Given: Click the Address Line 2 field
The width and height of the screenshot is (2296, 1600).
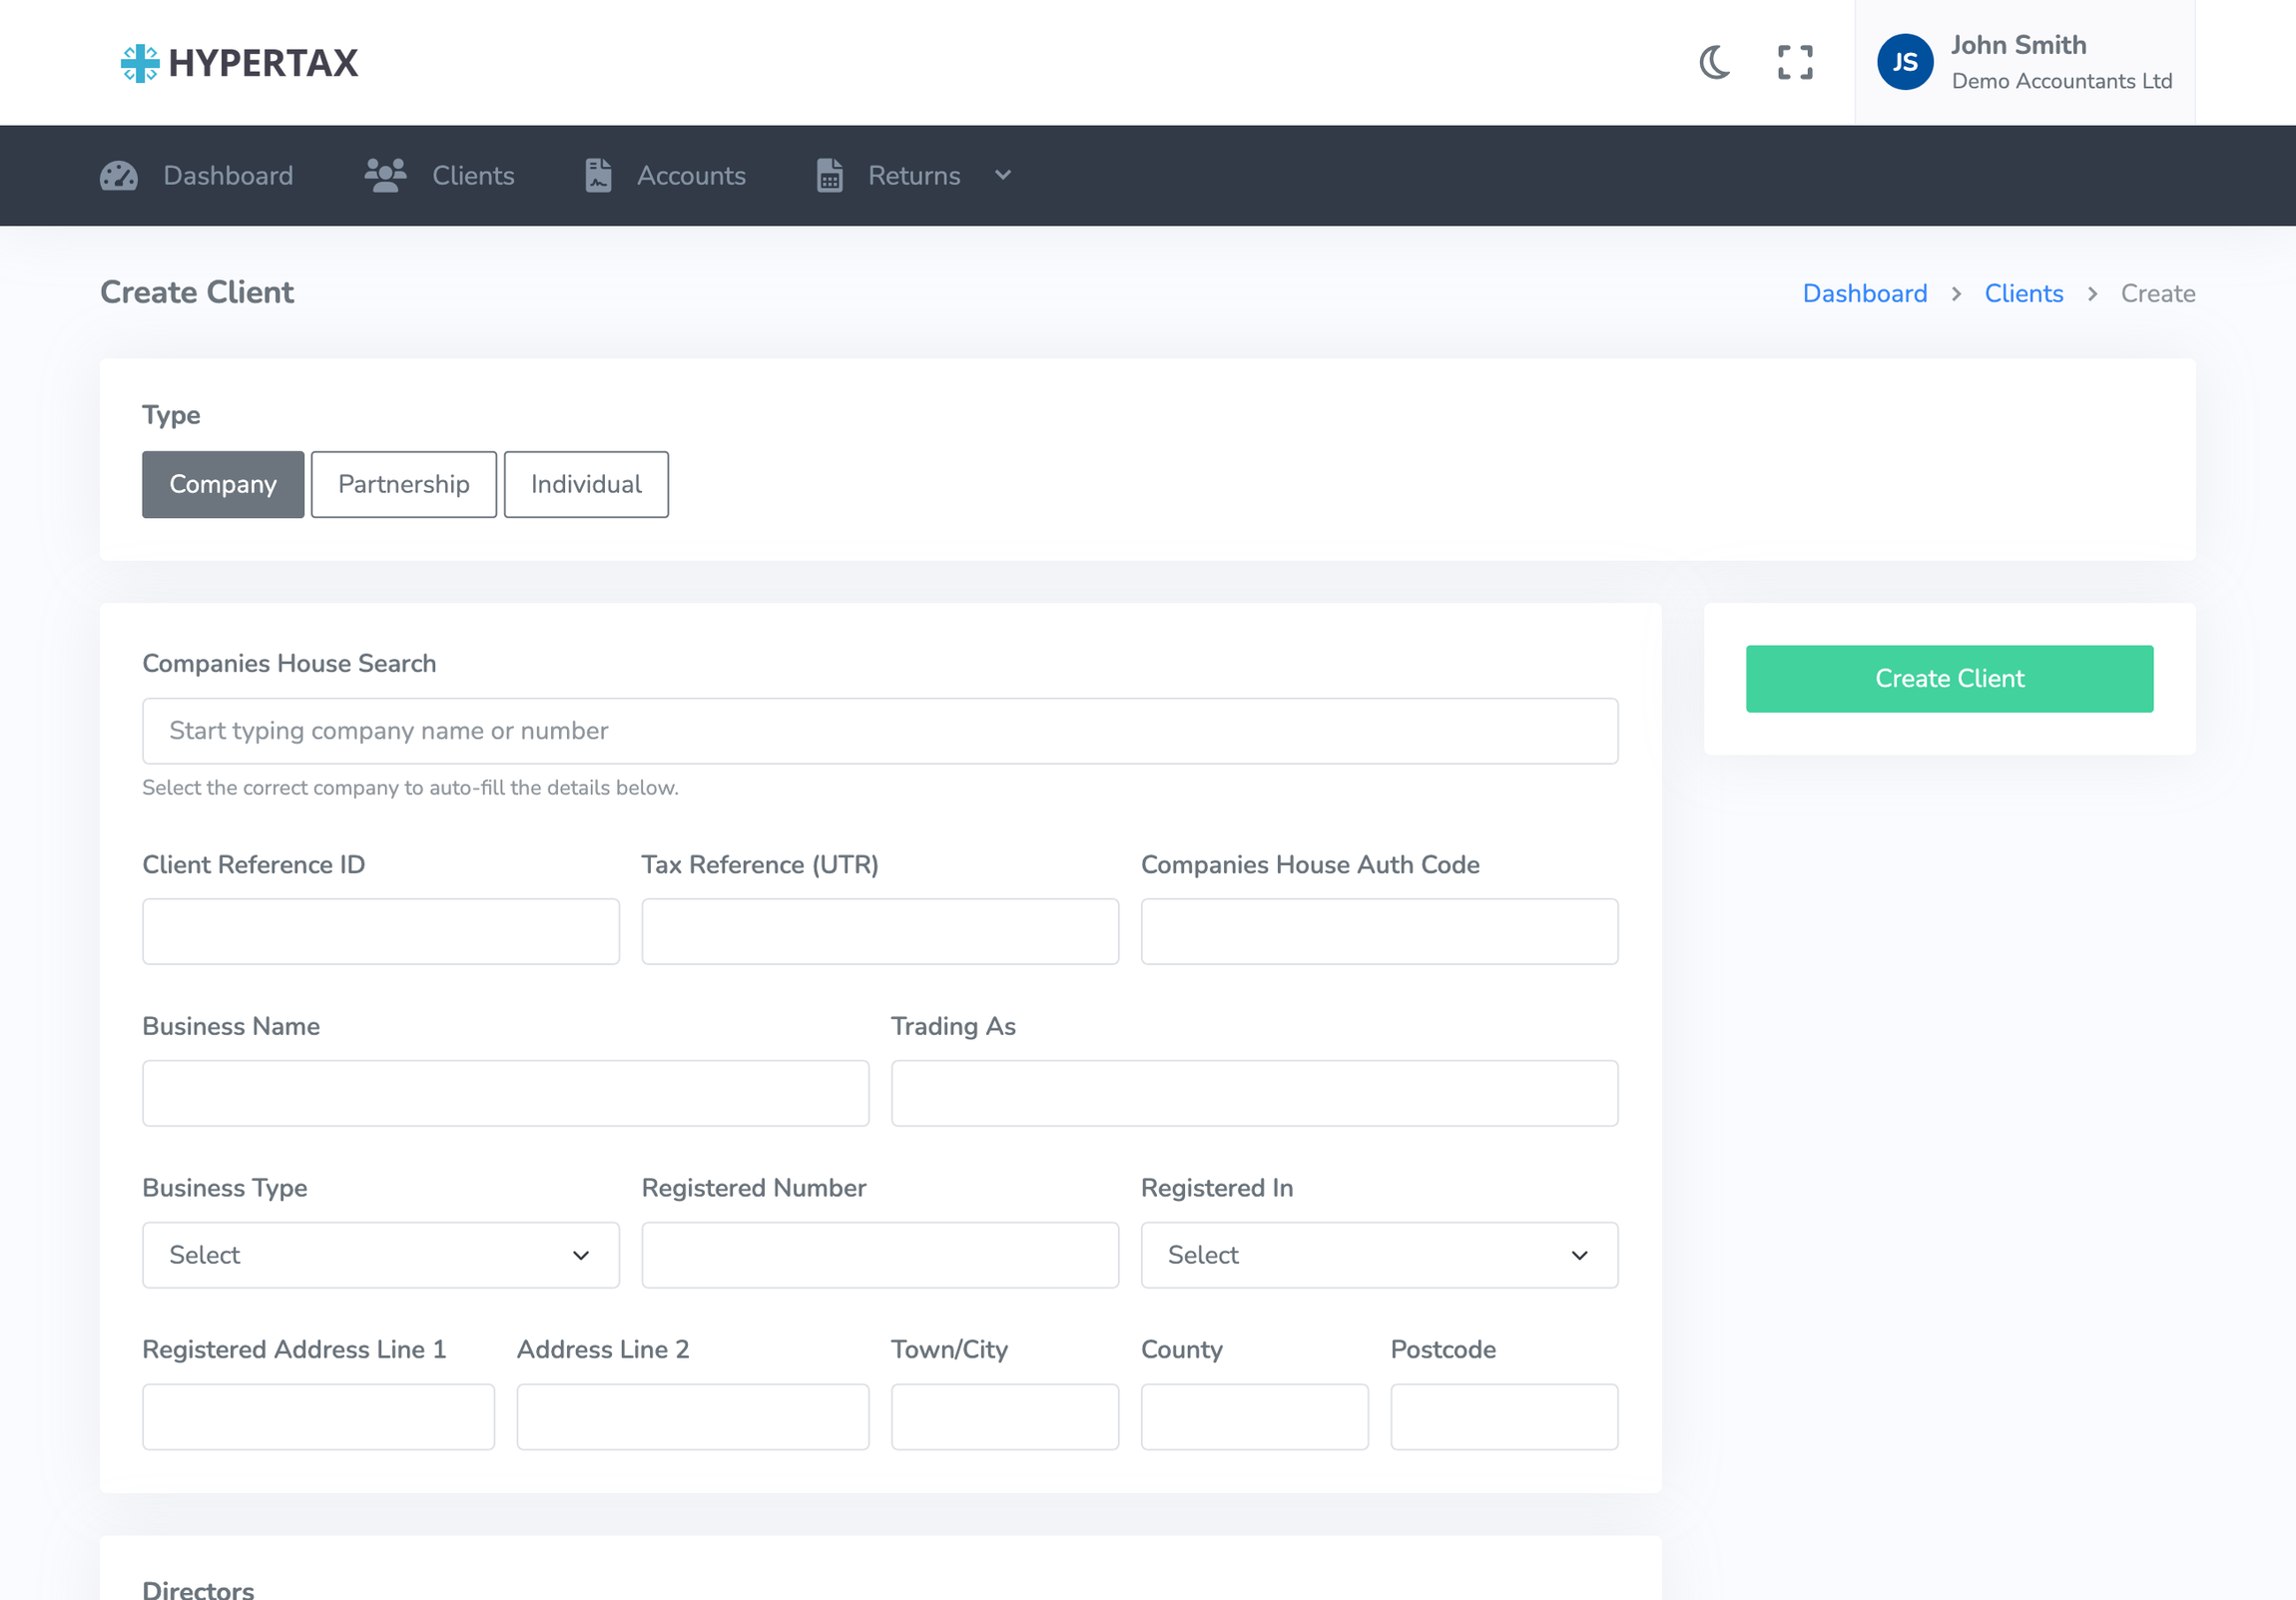Looking at the screenshot, I should click(693, 1417).
